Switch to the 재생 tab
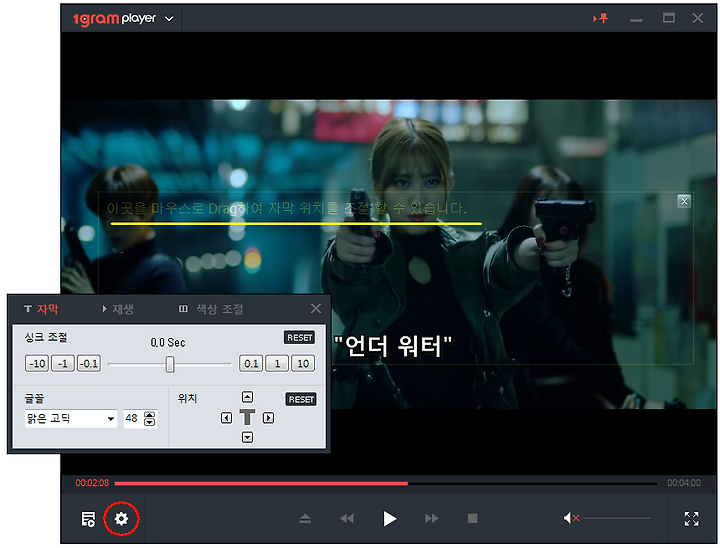 118,309
